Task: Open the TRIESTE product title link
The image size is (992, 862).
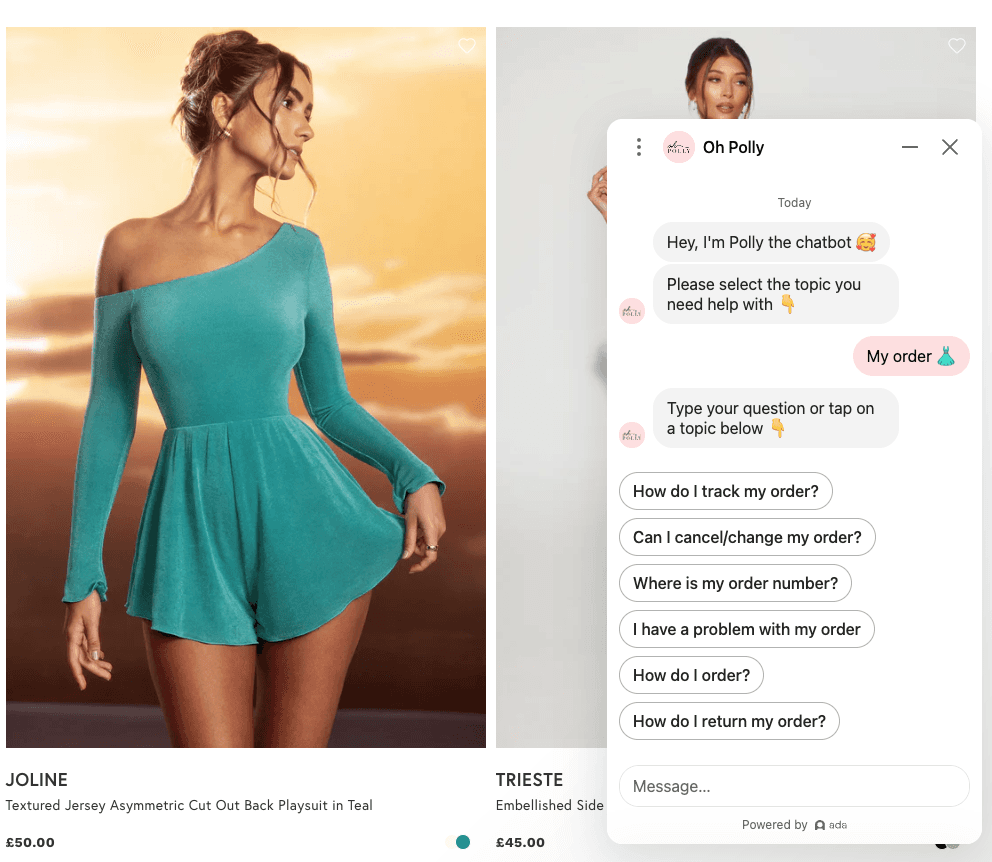Action: [x=530, y=780]
